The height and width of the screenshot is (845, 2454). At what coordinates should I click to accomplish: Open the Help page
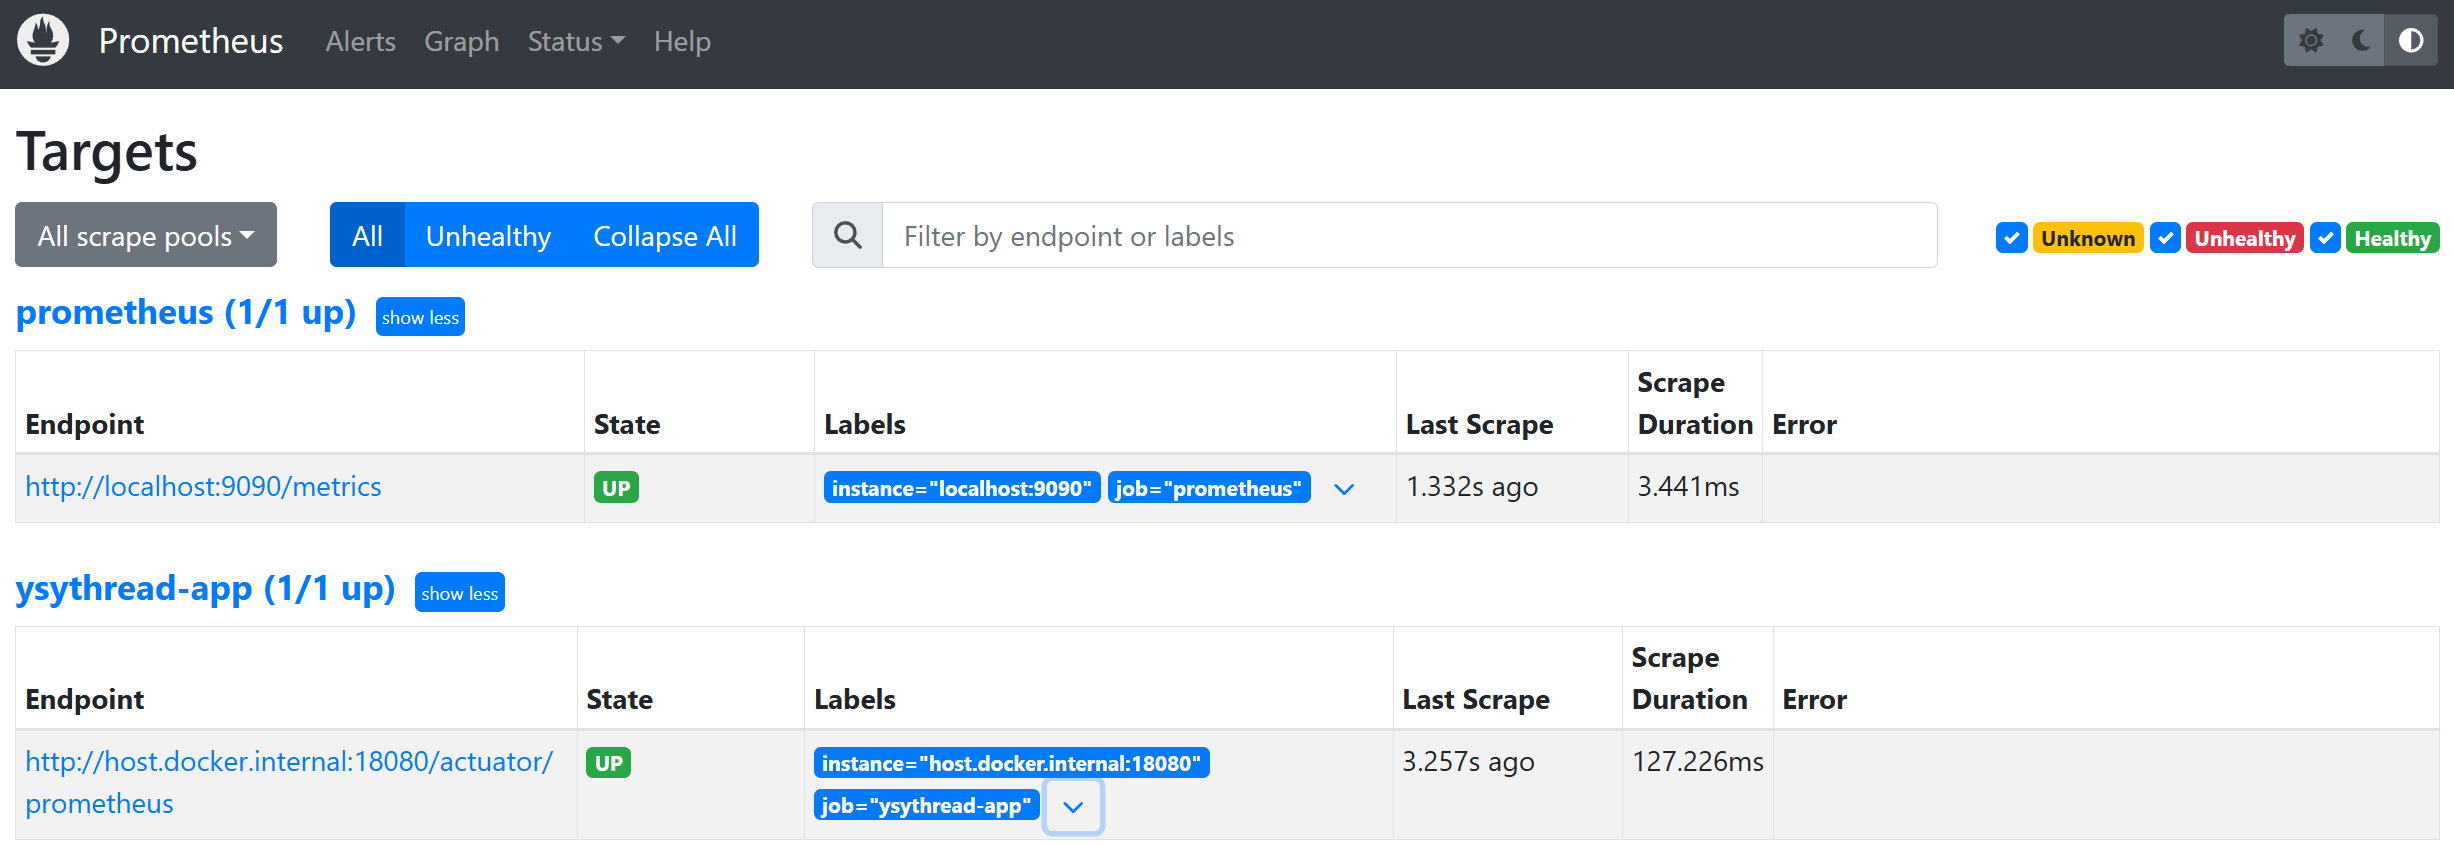pyautogui.click(x=682, y=41)
